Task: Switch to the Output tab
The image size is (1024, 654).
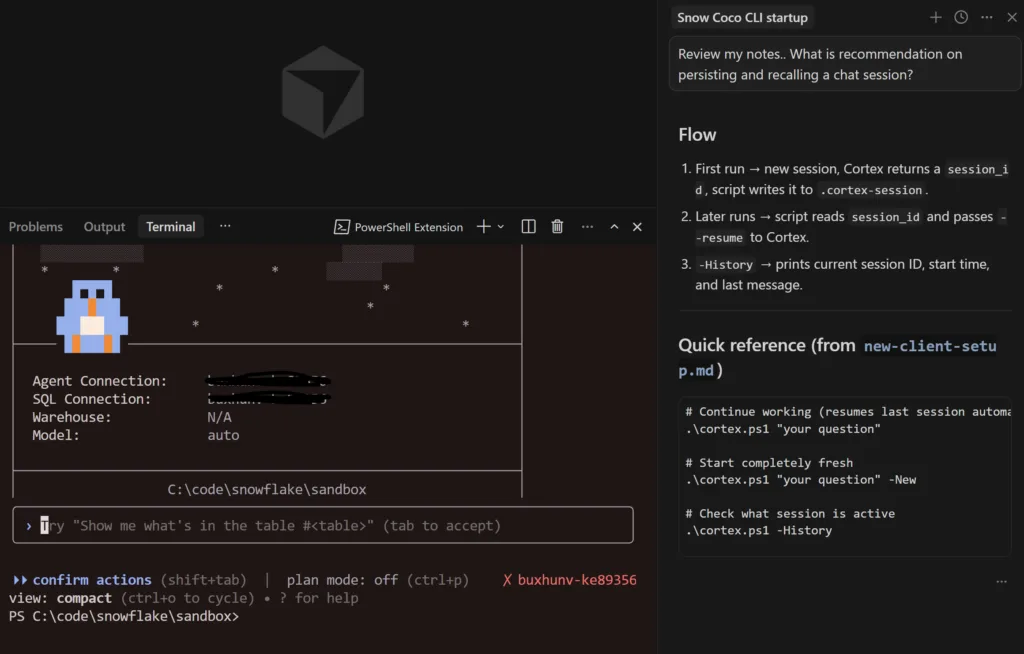Action: point(104,227)
